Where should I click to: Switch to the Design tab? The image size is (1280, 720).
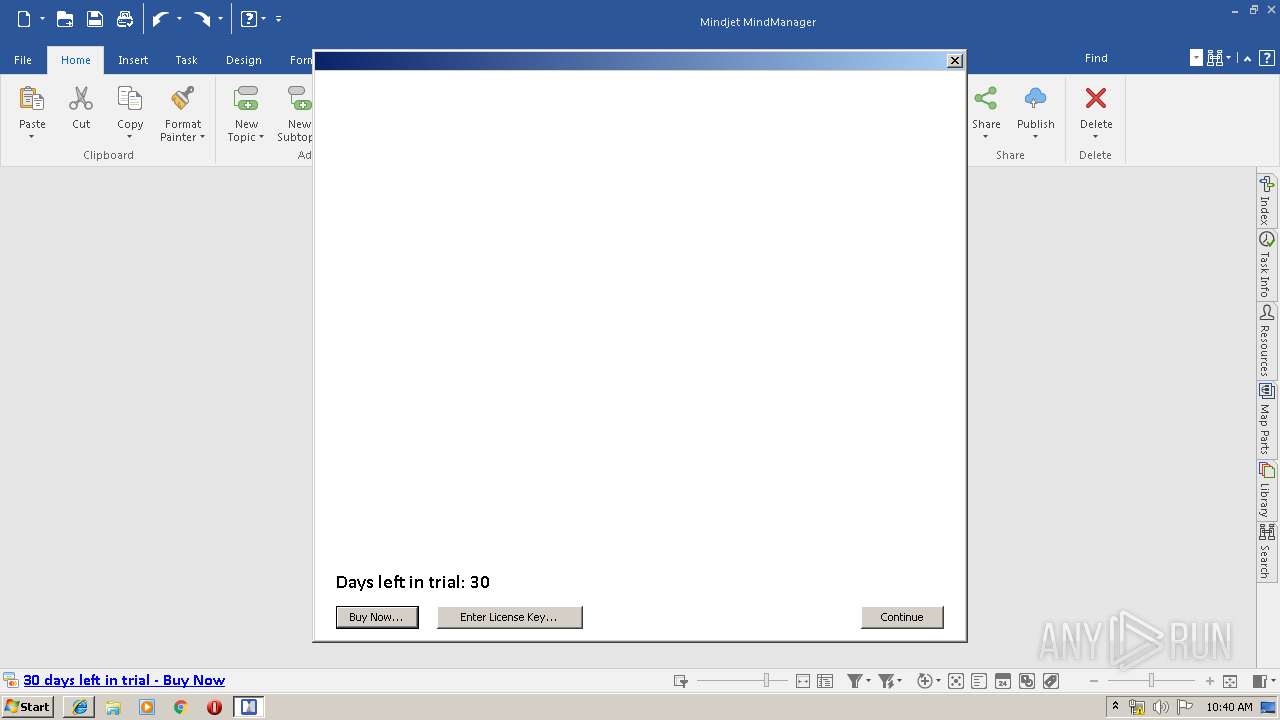pyautogui.click(x=244, y=60)
